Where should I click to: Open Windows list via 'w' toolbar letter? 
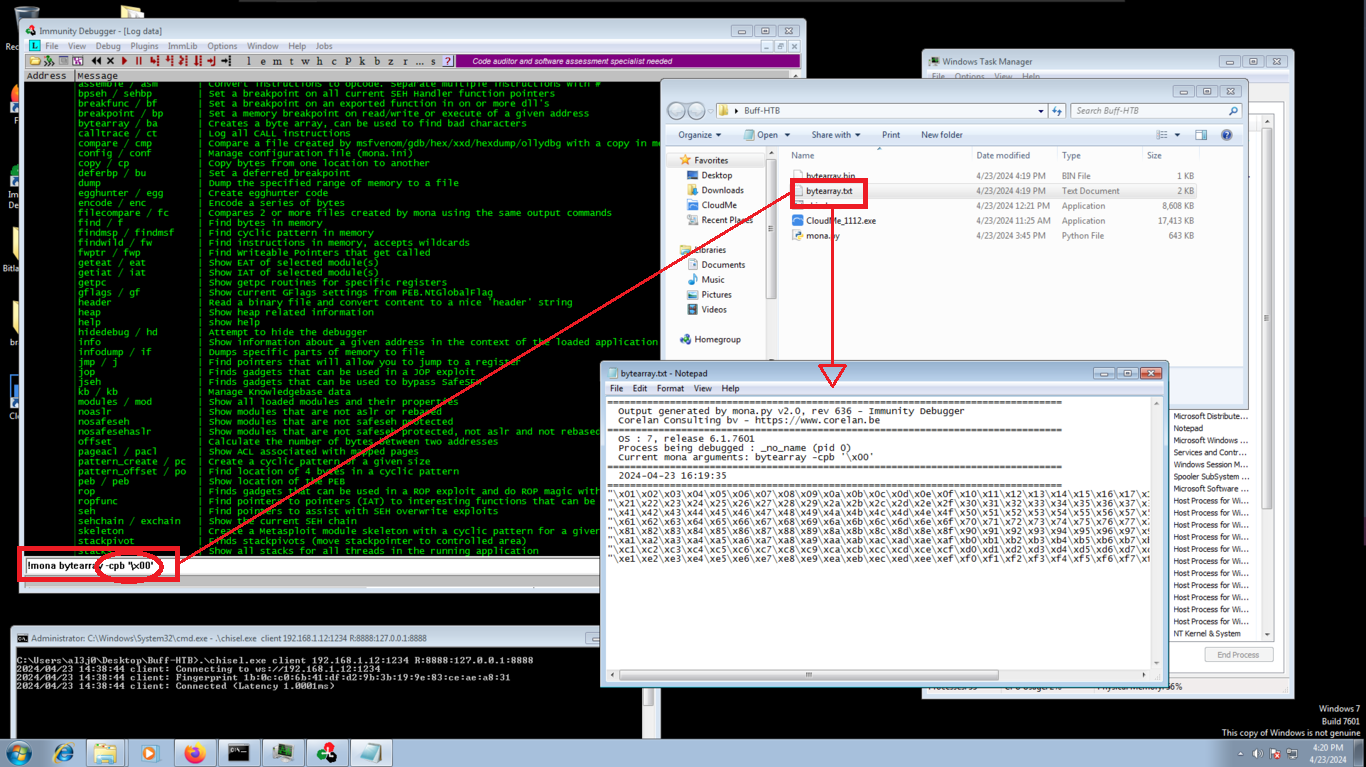(x=305, y=61)
